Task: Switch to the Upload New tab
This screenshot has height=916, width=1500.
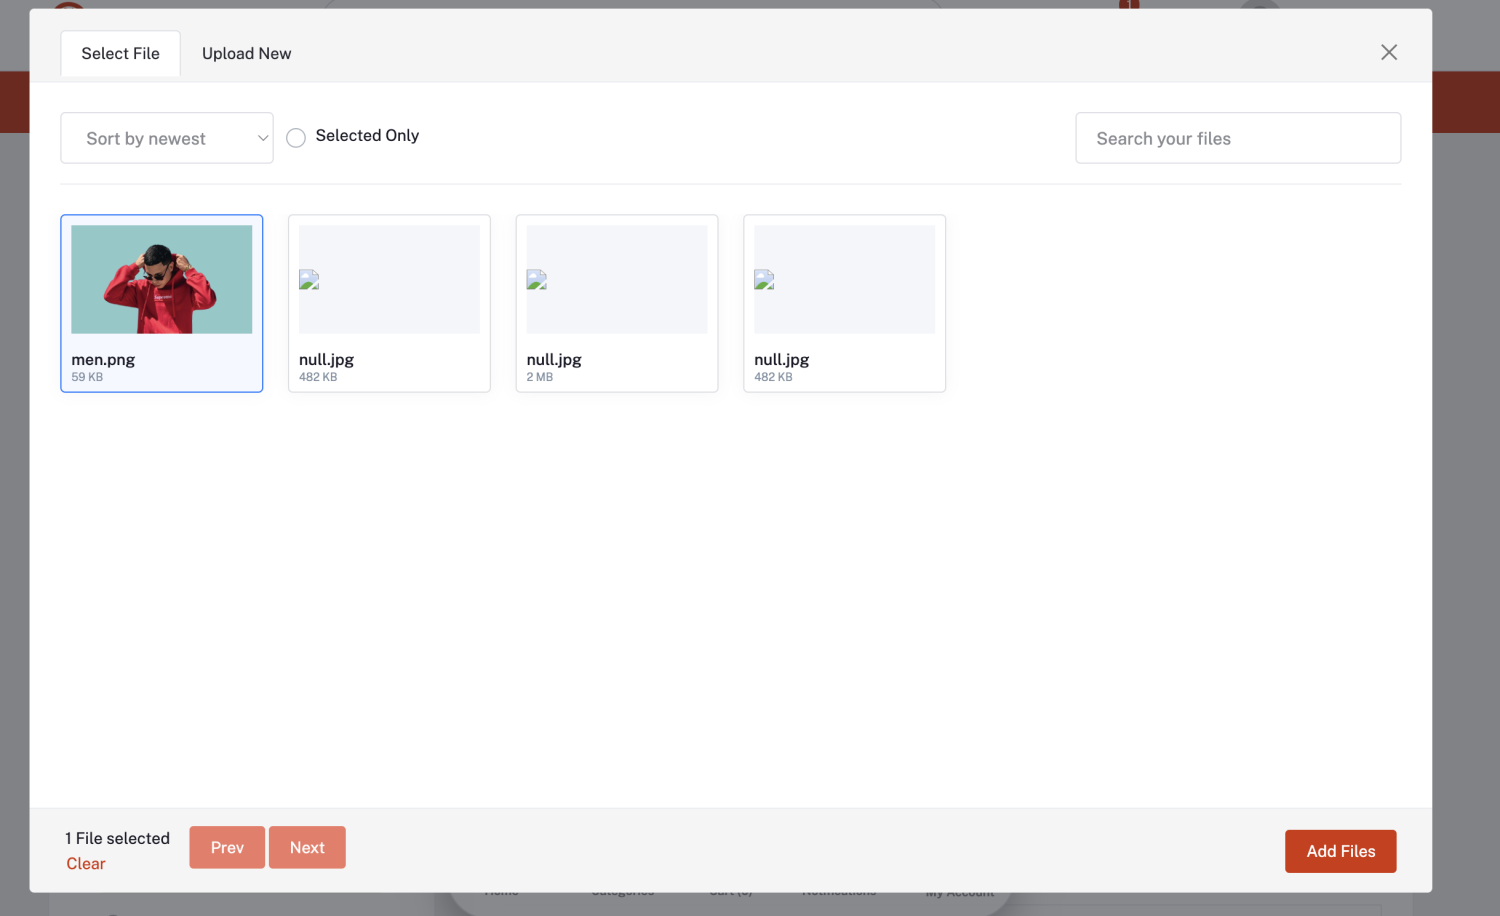Action: pyautogui.click(x=246, y=54)
